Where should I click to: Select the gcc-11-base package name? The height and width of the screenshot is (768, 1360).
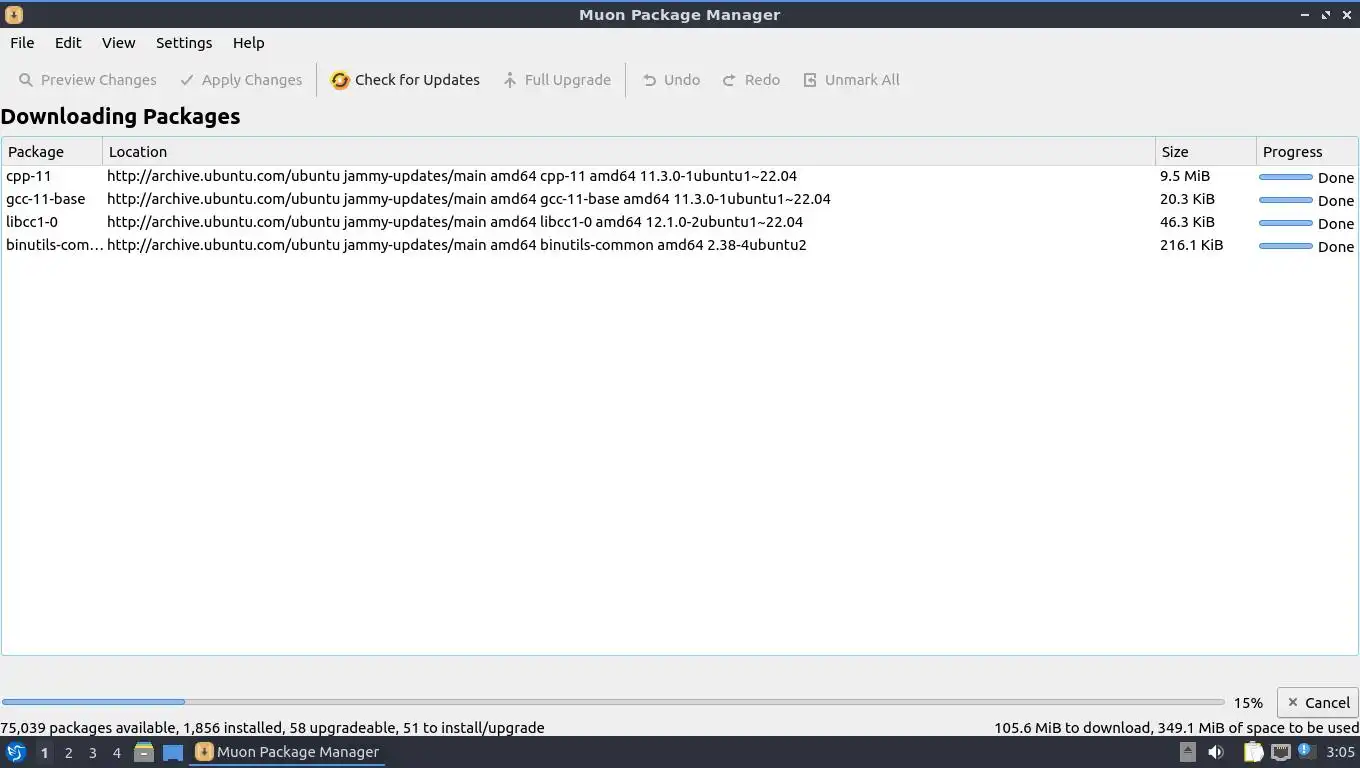pyautogui.click(x=46, y=199)
